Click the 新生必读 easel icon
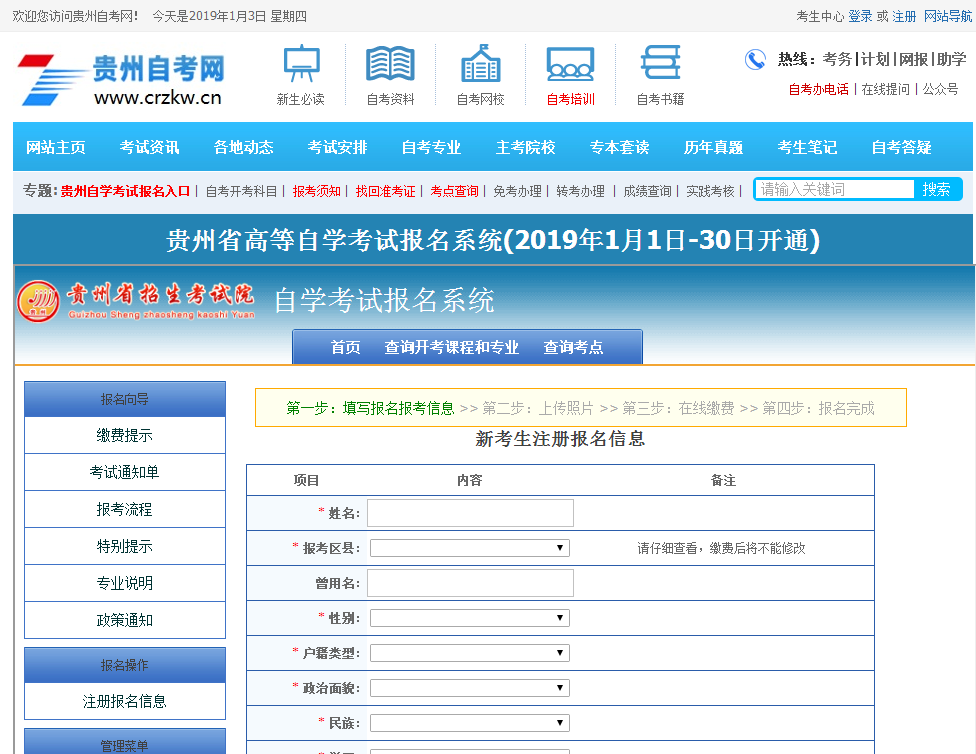976x754 pixels. point(301,64)
